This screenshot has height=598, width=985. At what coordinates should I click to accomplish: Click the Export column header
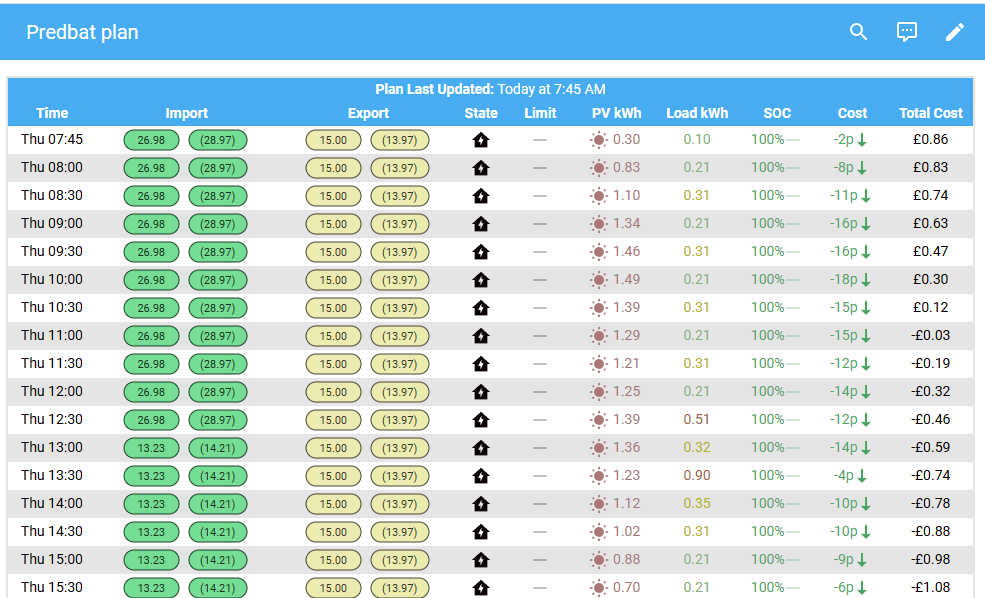[x=368, y=113]
